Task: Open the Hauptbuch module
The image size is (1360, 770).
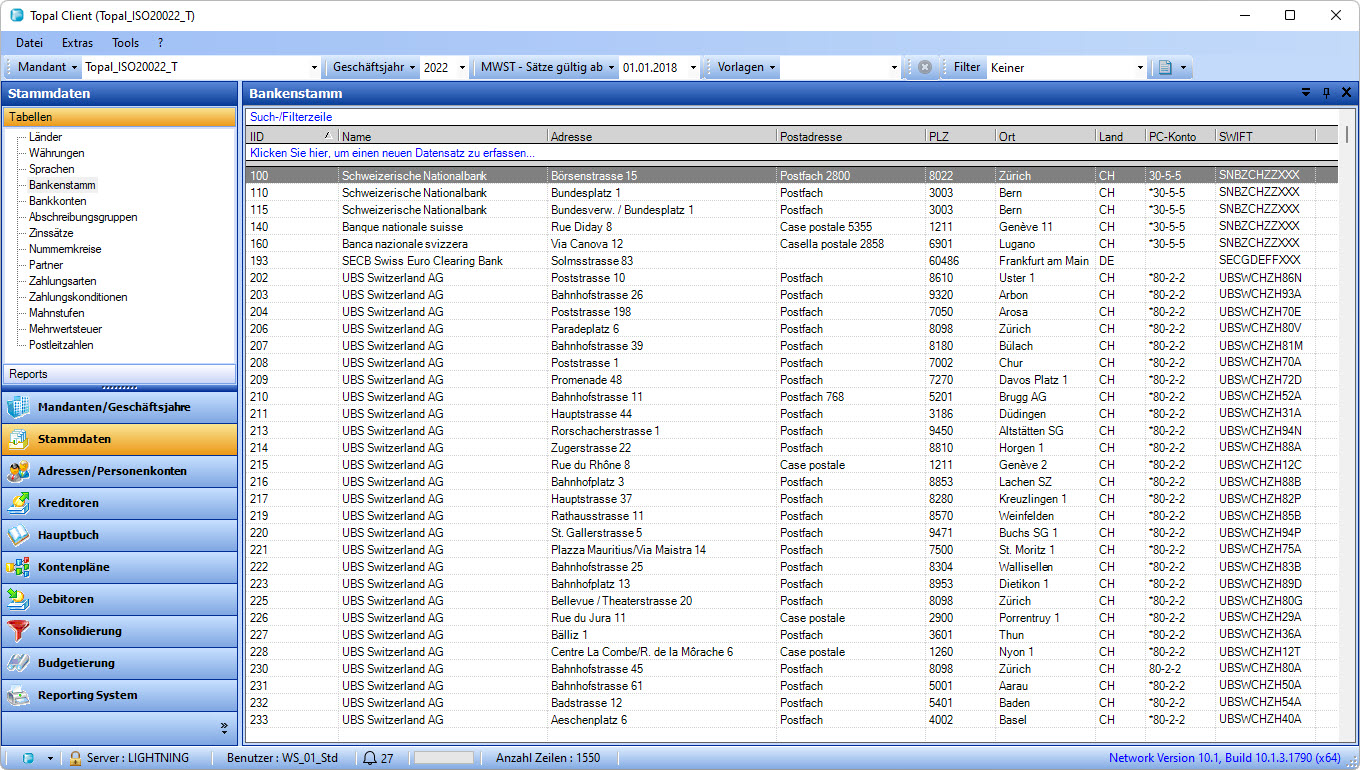Action: [119, 535]
